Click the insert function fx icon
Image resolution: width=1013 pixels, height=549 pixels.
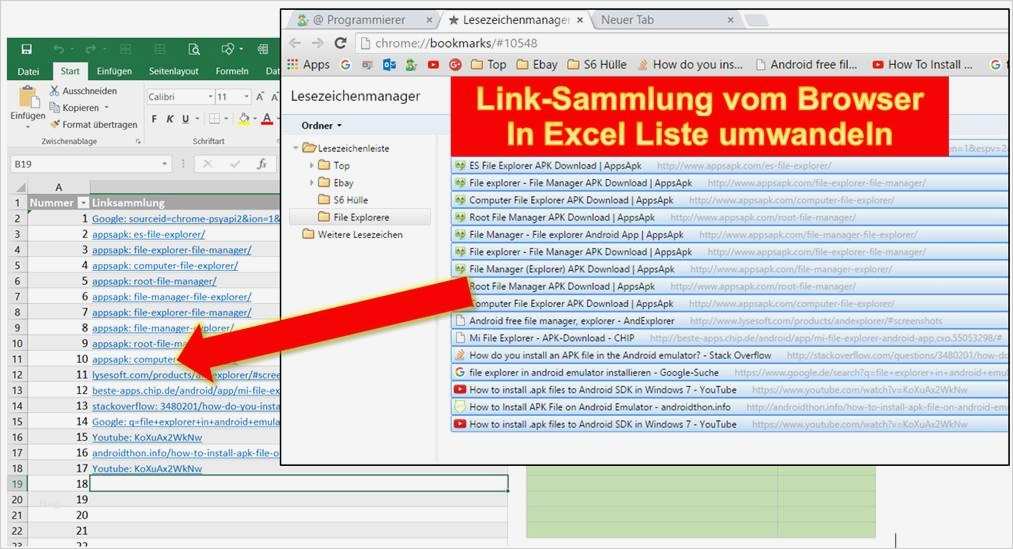click(262, 164)
